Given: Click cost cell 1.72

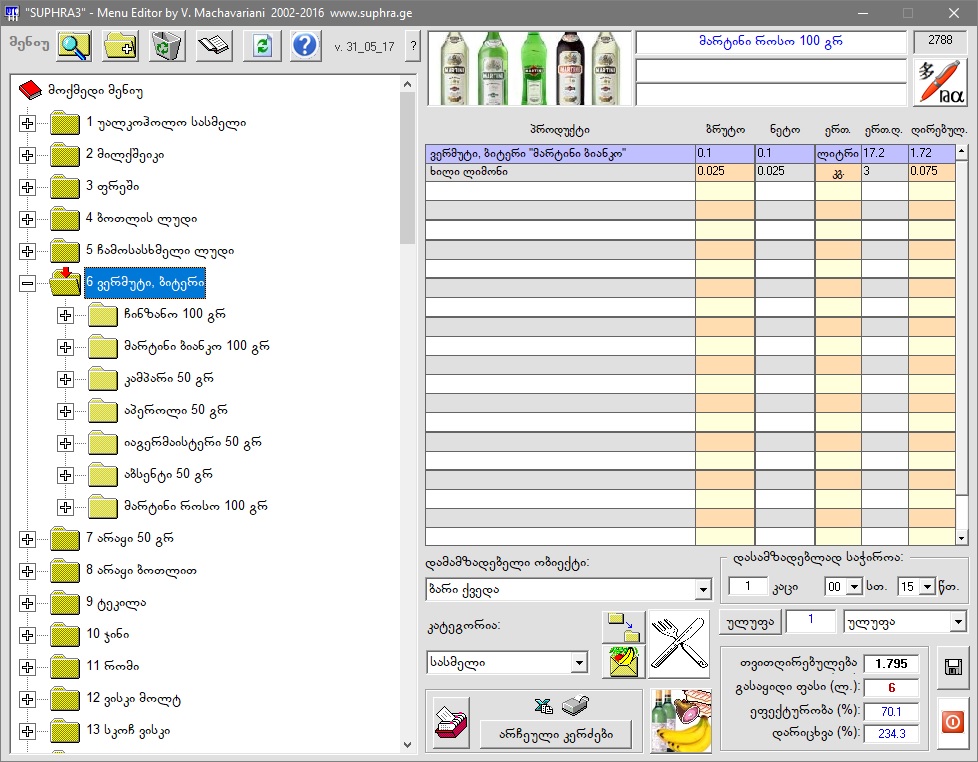Looking at the screenshot, I should 931,153.
